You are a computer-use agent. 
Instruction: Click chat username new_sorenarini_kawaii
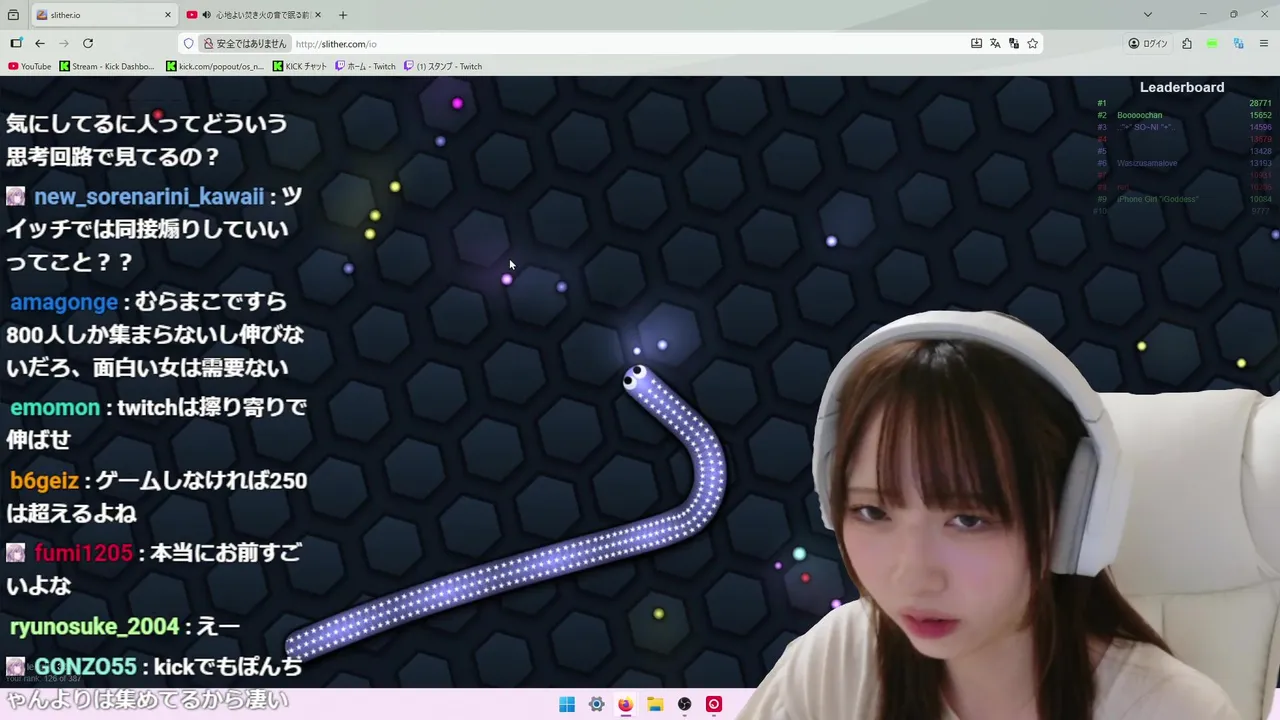tap(149, 196)
